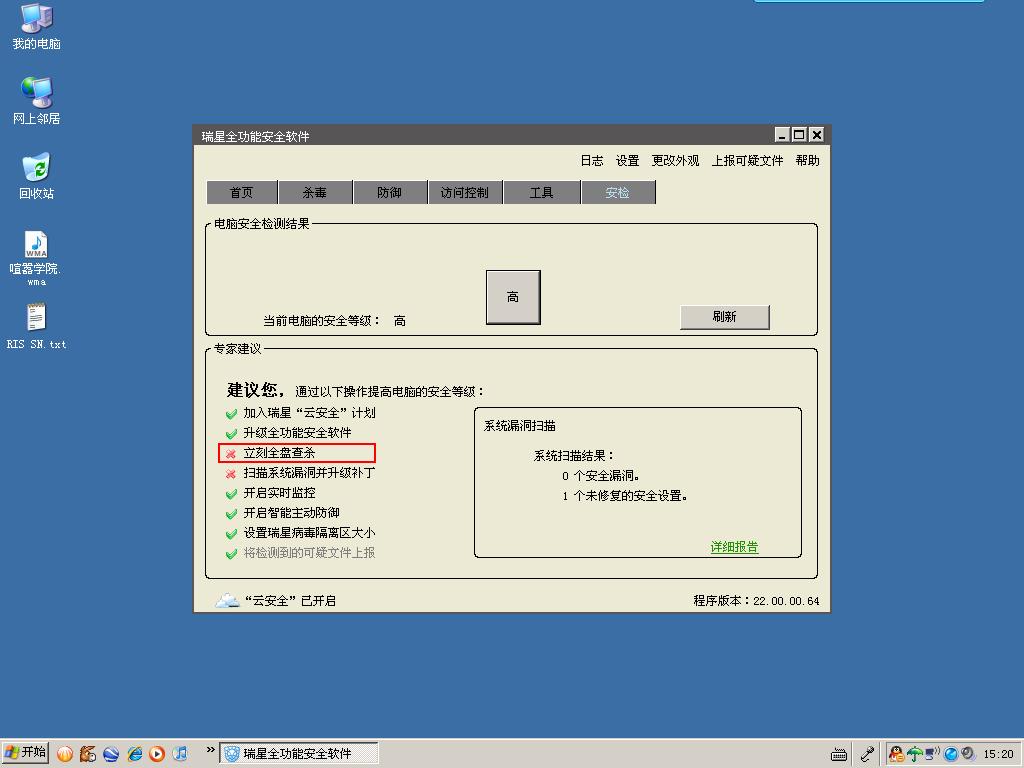The width and height of the screenshot is (1024, 768).
Task: Open the 日志 menu
Action: click(x=592, y=161)
